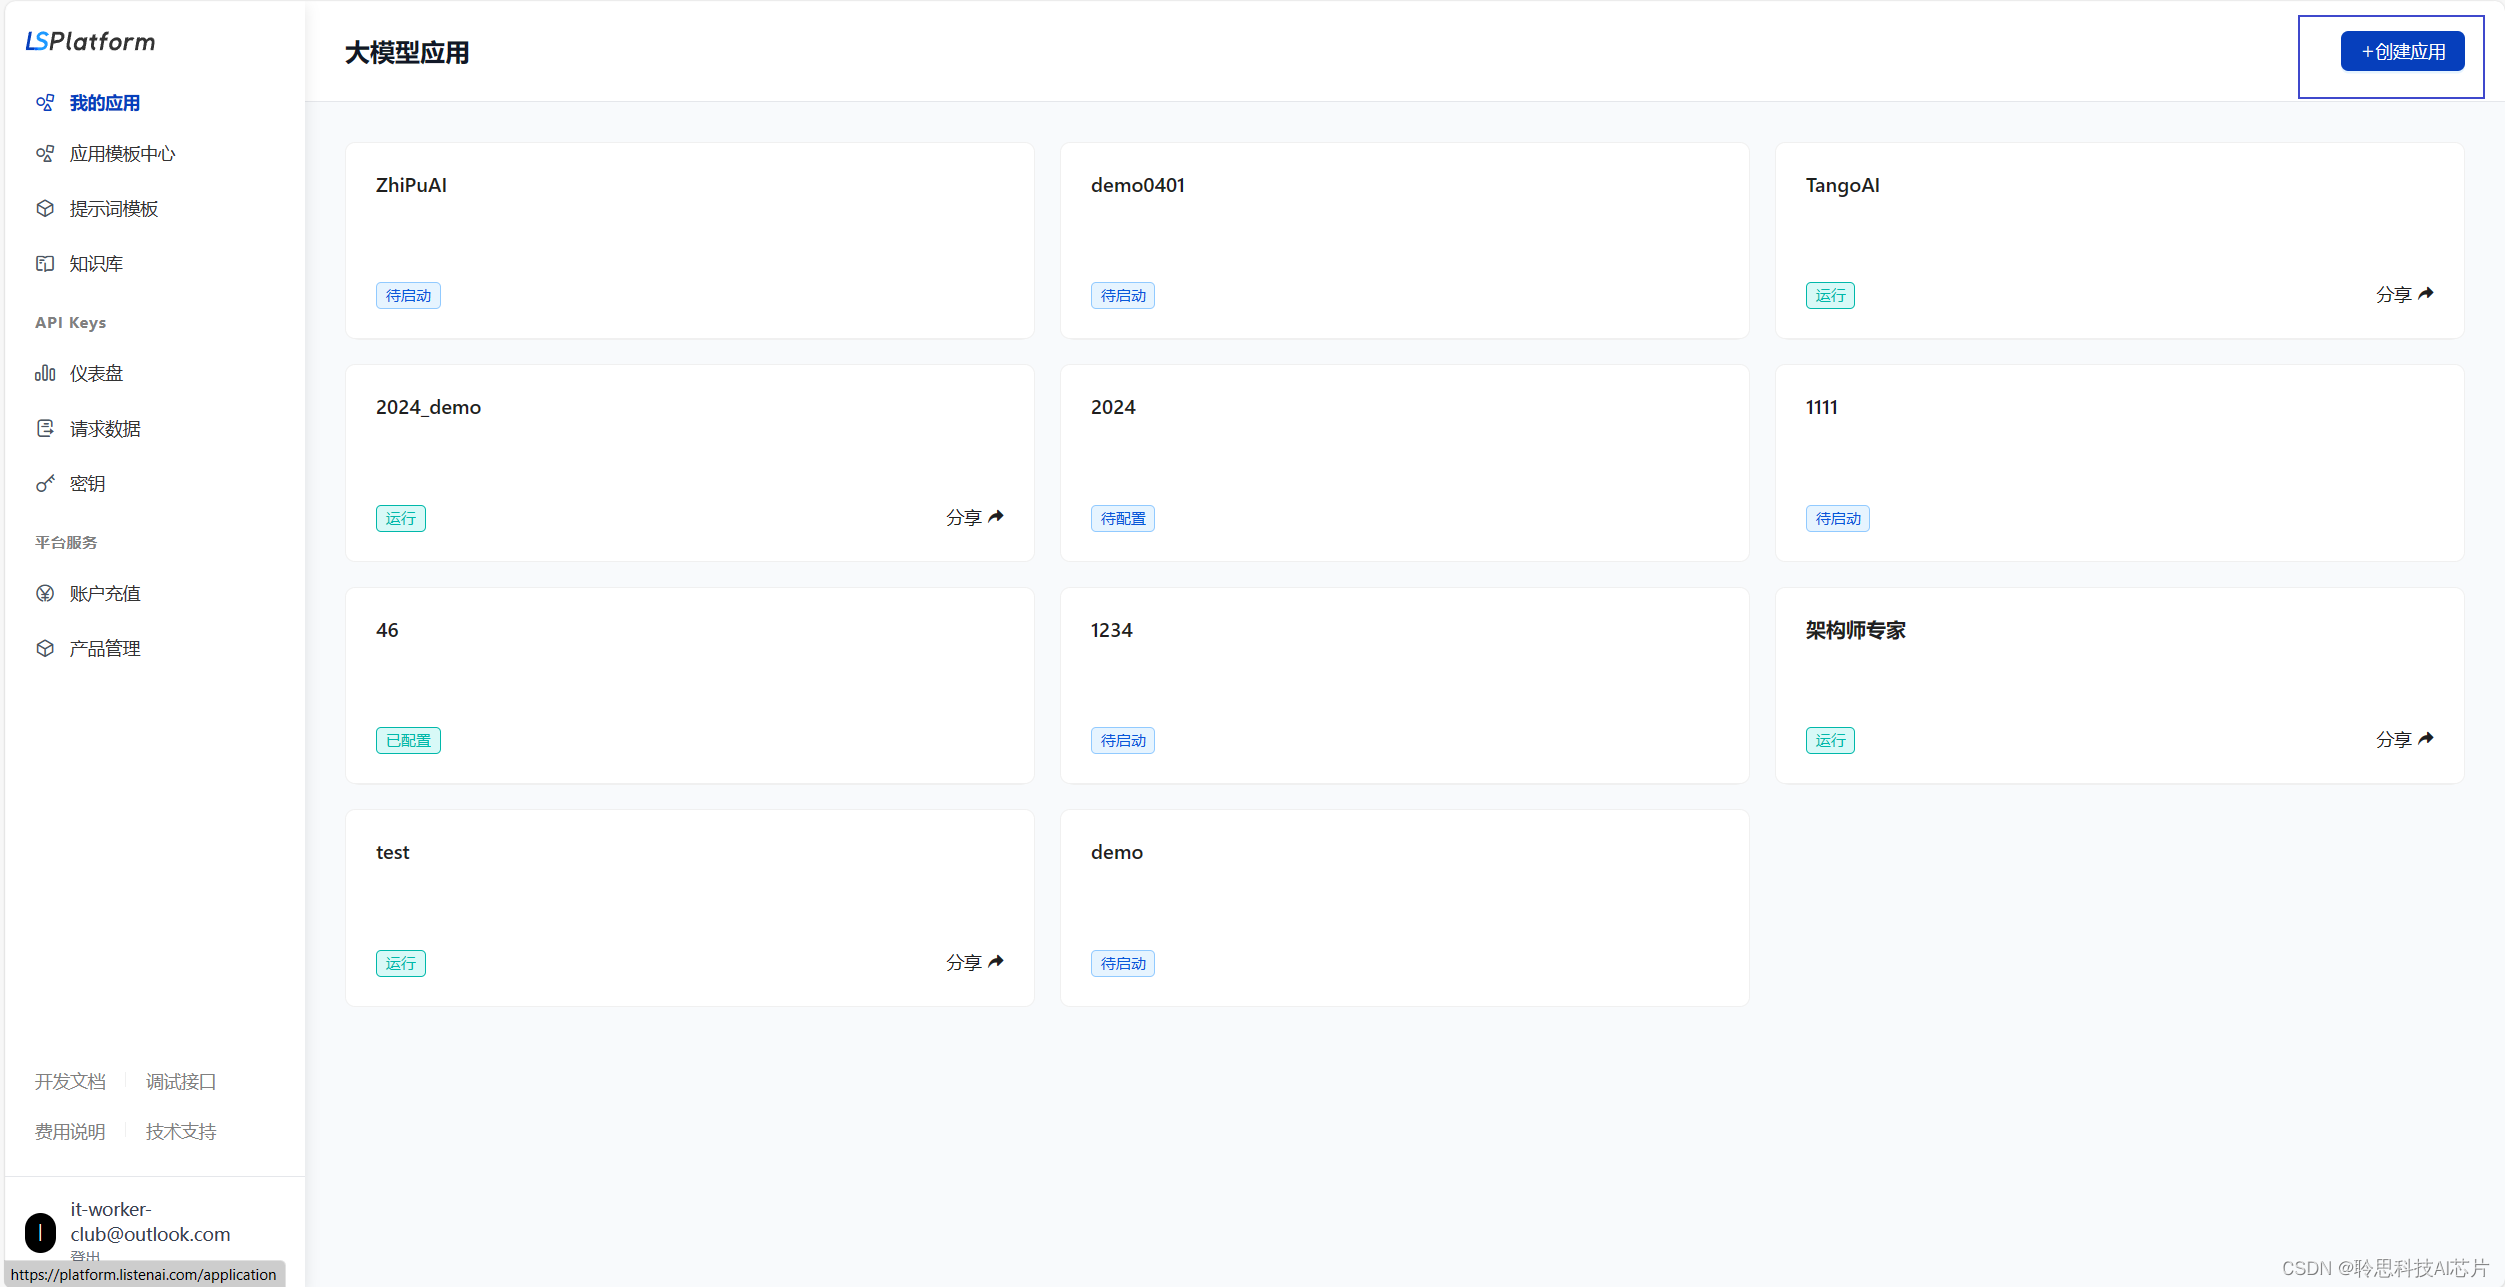Click the share arrow on TangoAI card

point(2426,294)
